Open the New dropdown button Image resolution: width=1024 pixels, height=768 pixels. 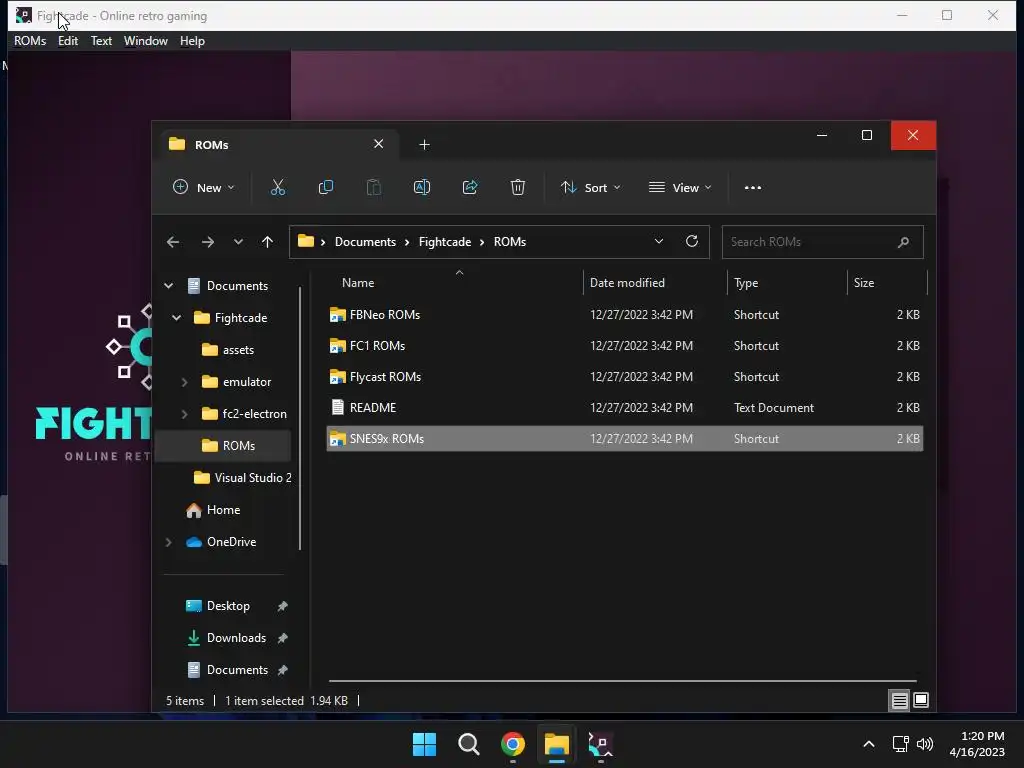point(203,187)
